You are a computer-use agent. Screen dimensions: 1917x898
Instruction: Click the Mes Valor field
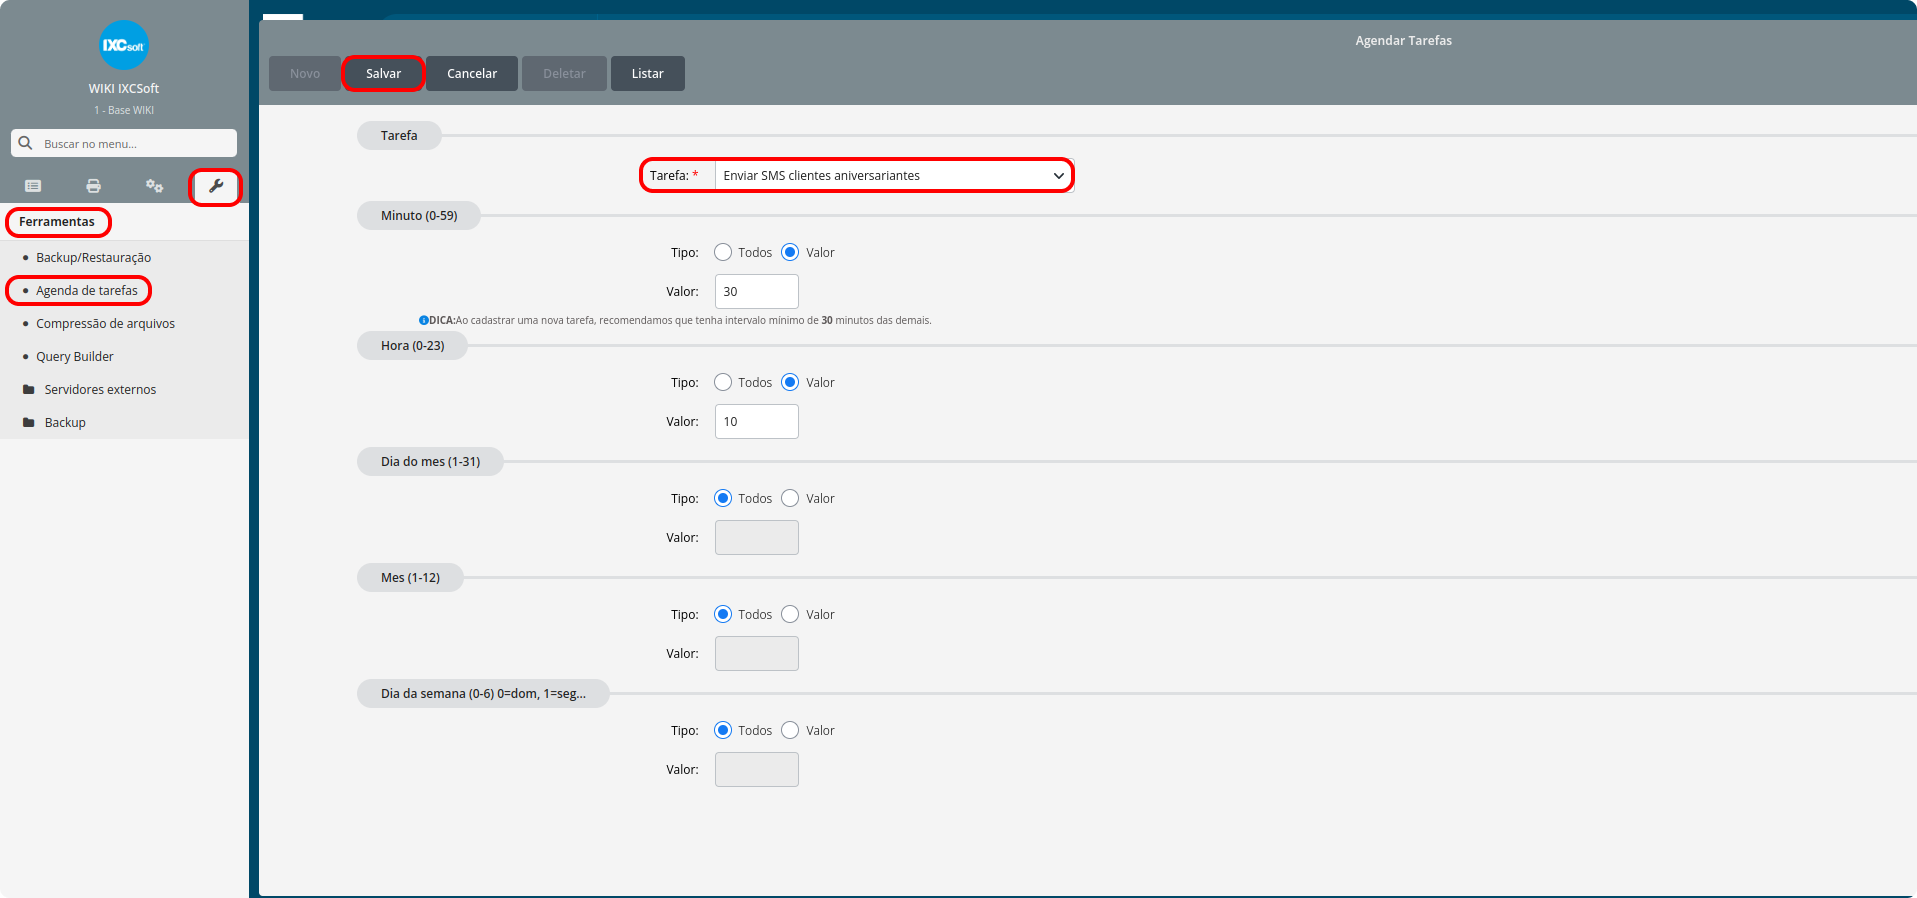tap(757, 653)
